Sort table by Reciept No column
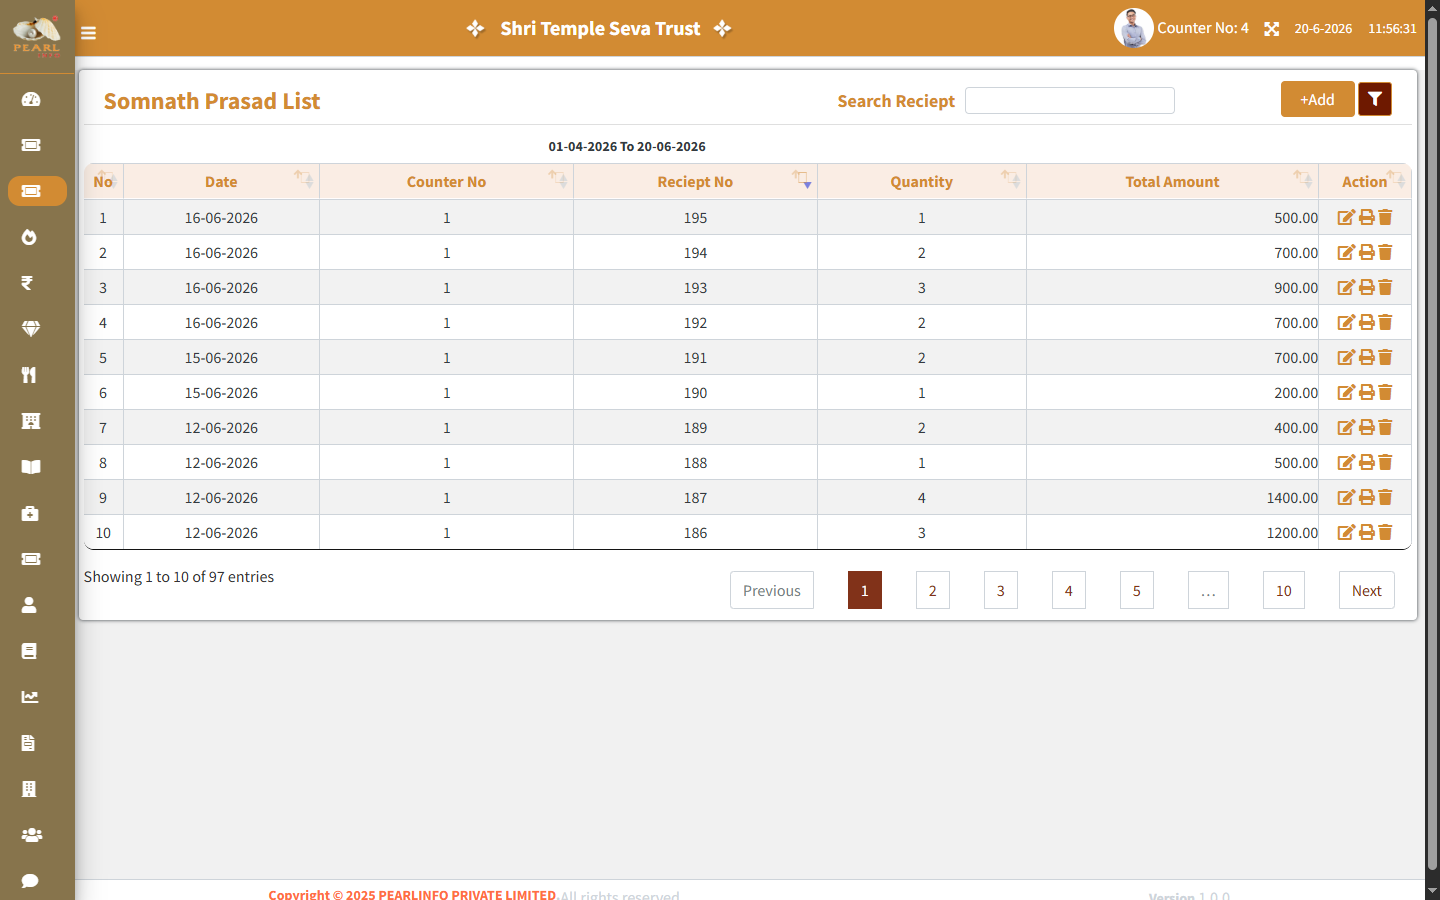The height and width of the screenshot is (900, 1440). coord(695,181)
